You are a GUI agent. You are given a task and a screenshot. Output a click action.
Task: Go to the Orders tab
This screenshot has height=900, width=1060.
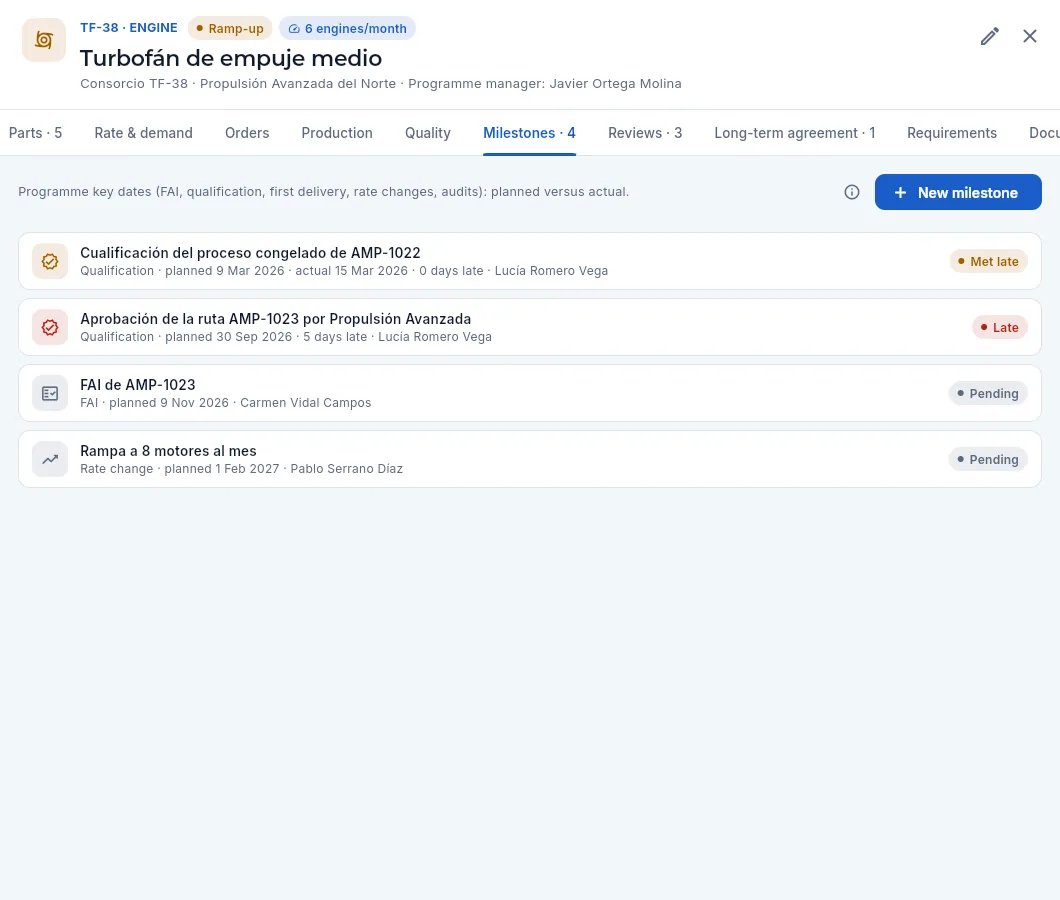click(247, 133)
